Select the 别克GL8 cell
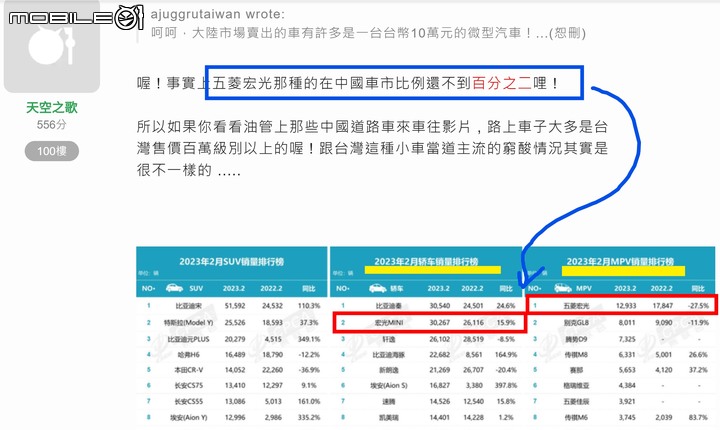 point(576,322)
